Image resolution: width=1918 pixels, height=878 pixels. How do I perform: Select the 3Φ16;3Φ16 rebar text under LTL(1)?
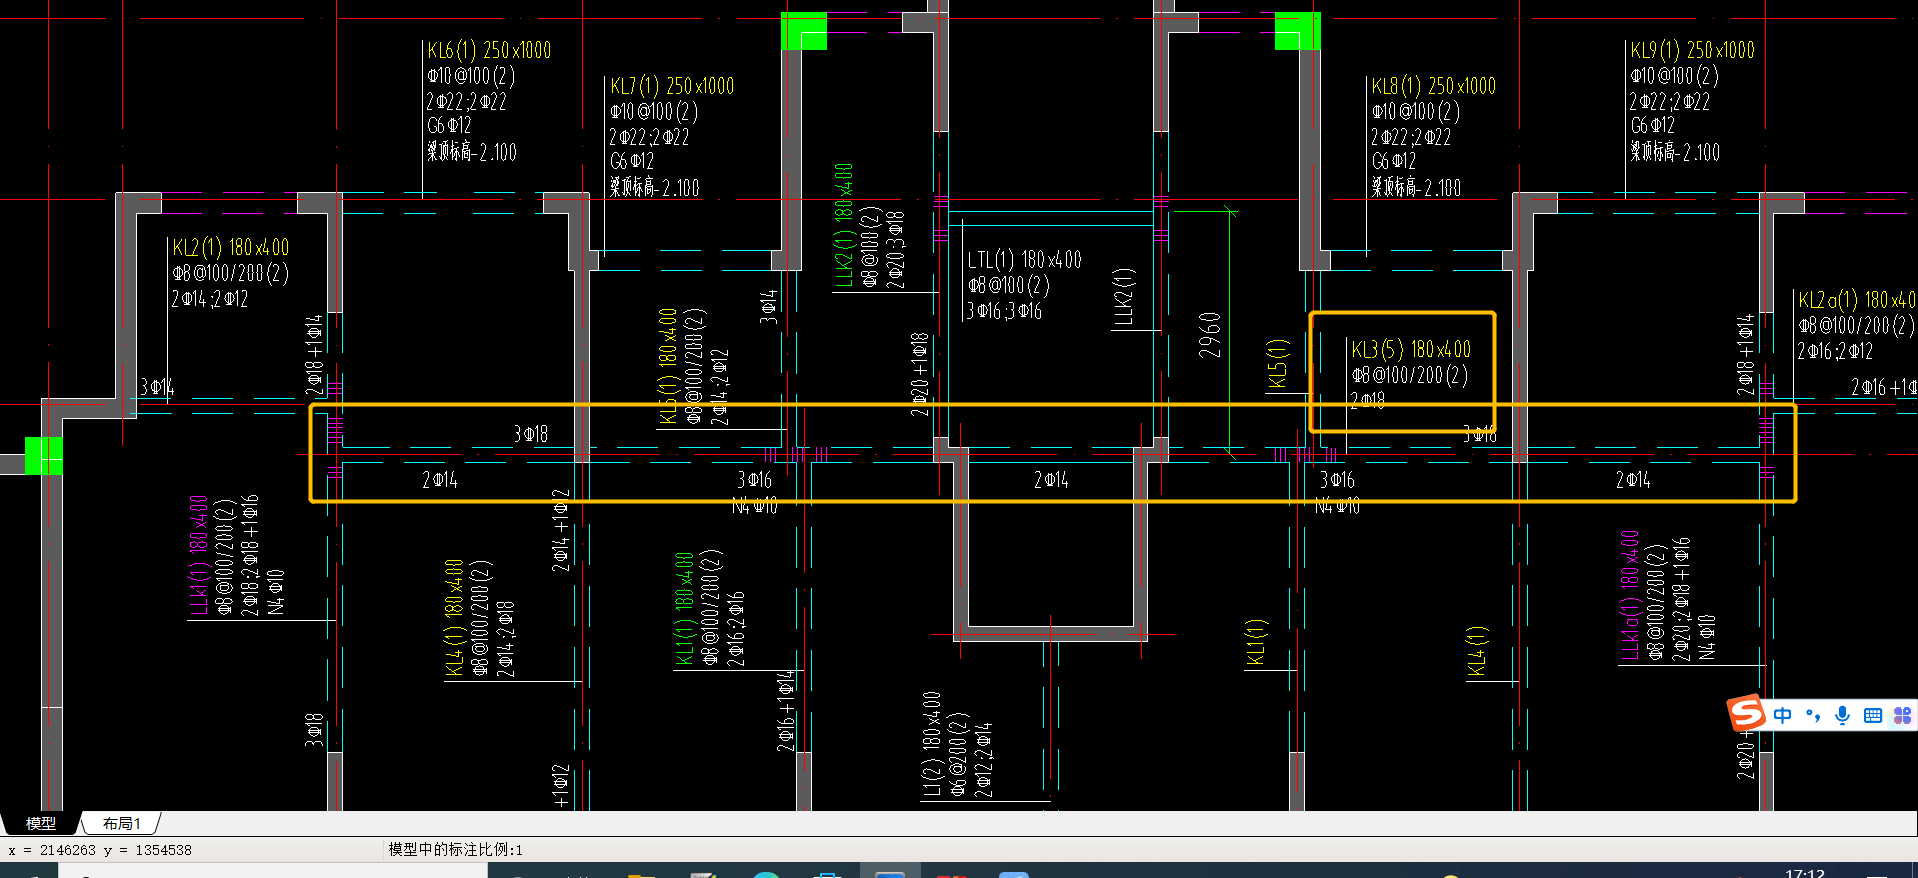point(1004,311)
